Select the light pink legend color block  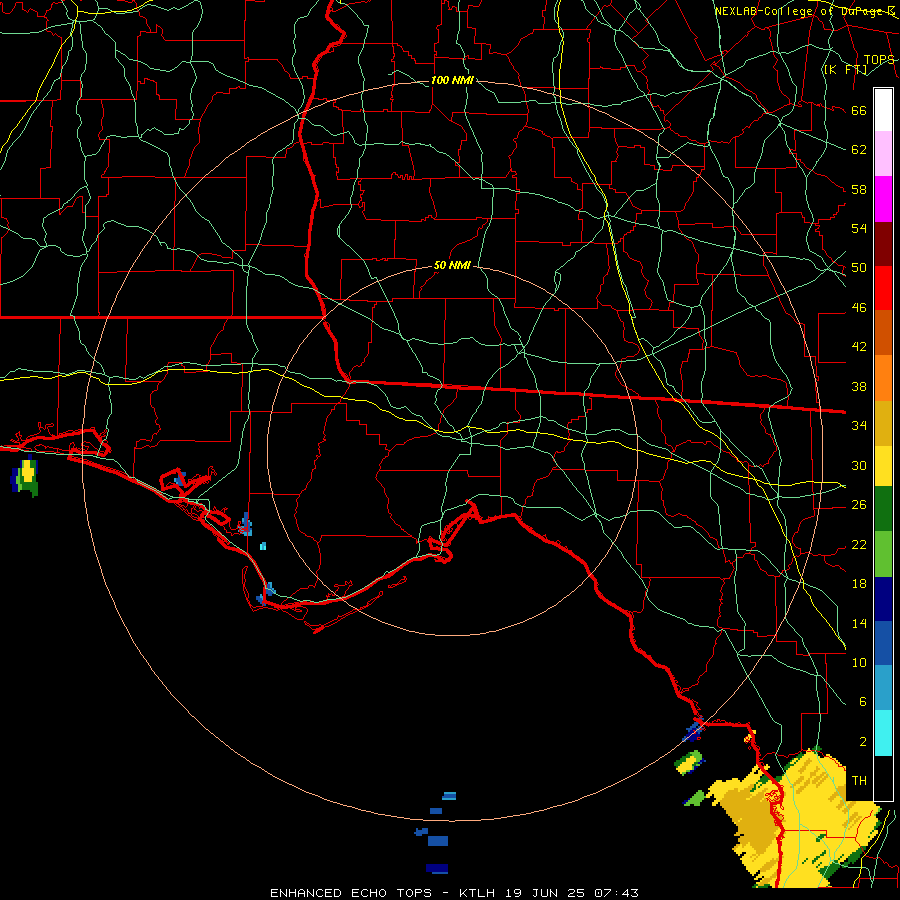pos(883,154)
